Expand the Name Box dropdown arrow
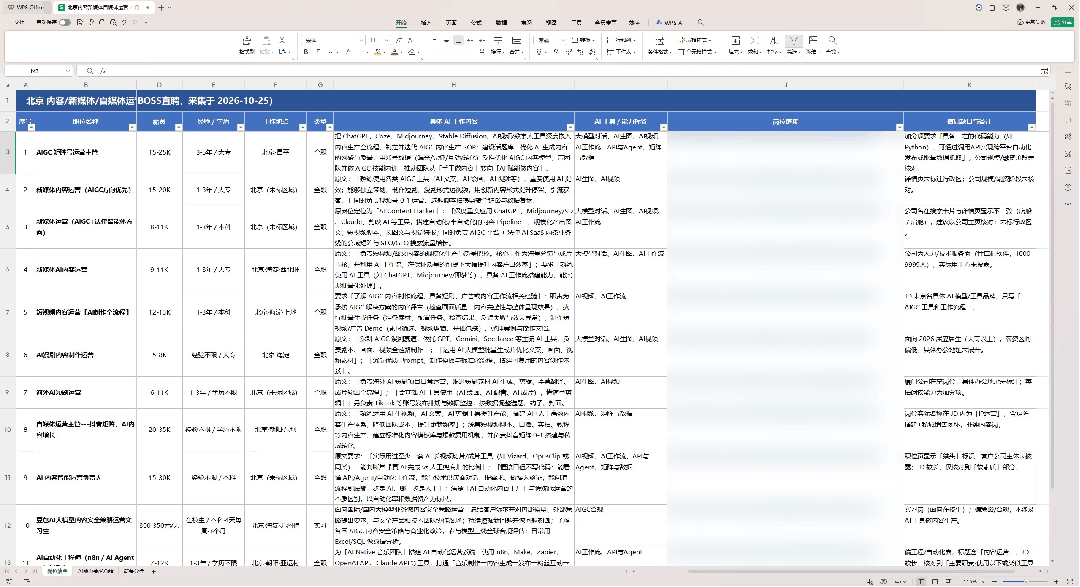The width and height of the screenshot is (1080, 587). click(x=68, y=71)
